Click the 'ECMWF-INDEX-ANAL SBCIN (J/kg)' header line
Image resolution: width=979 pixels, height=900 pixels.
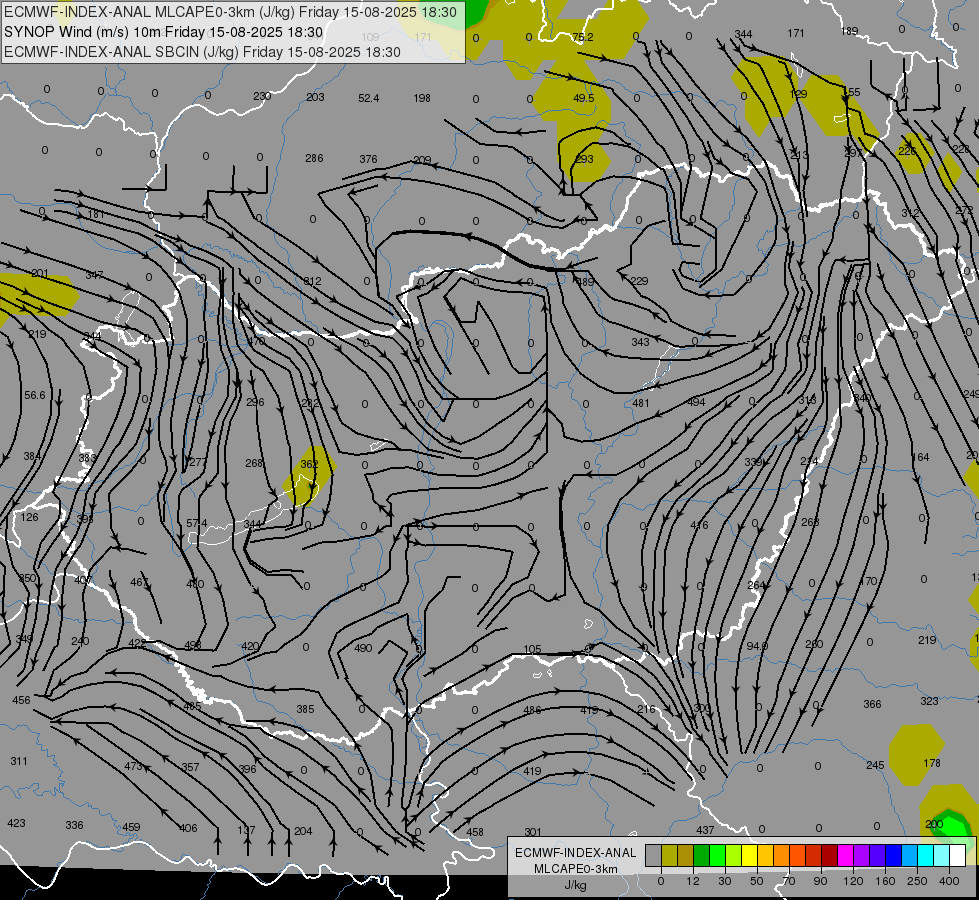tap(202, 52)
